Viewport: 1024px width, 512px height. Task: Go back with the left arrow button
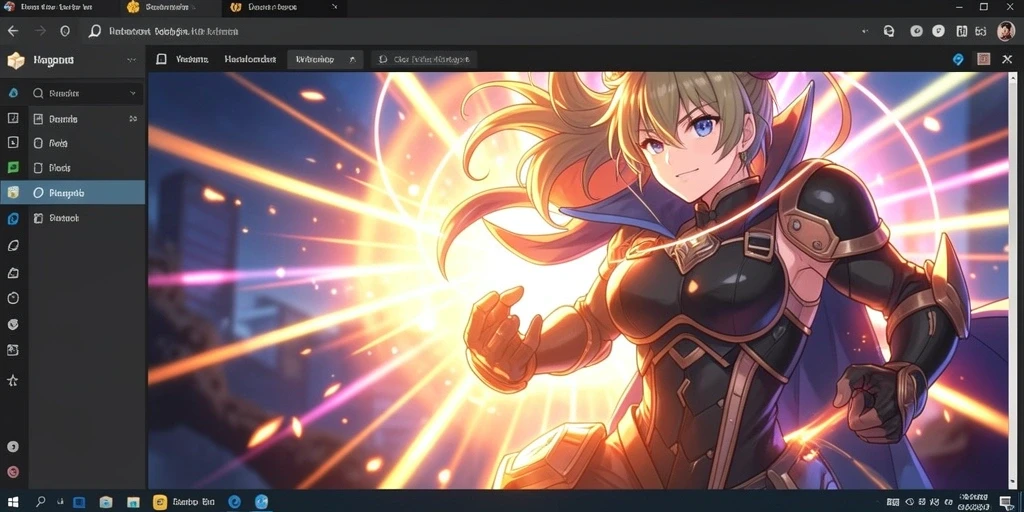[13, 31]
